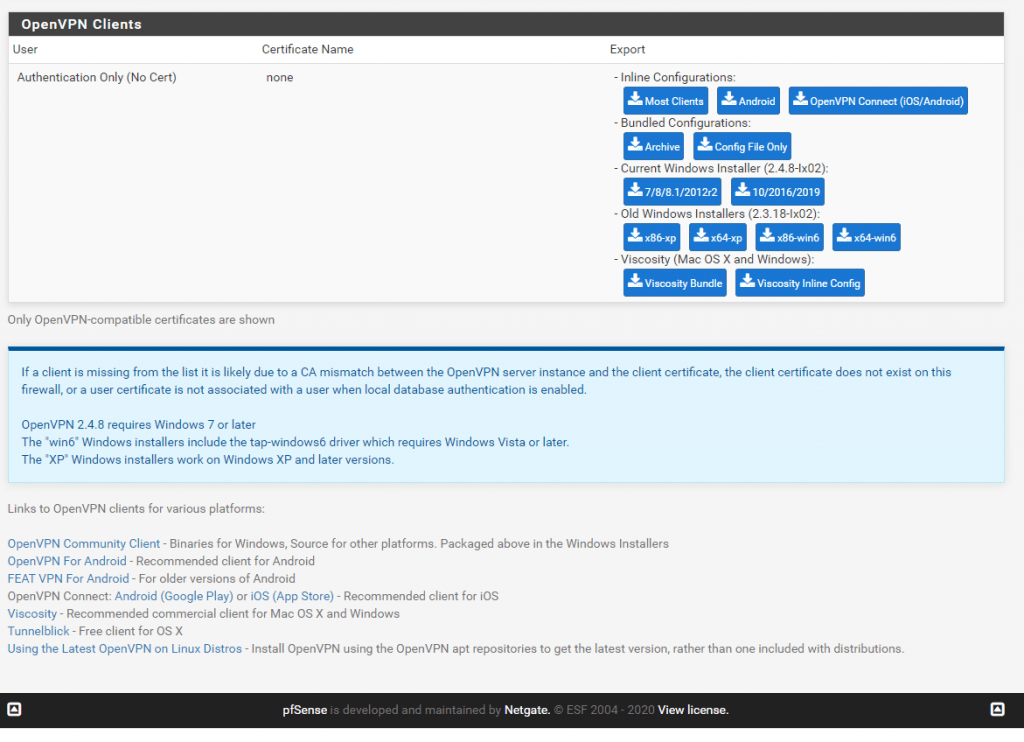The height and width of the screenshot is (742, 1024).
Task: Download the x64-win6 old installer
Action: [866, 237]
